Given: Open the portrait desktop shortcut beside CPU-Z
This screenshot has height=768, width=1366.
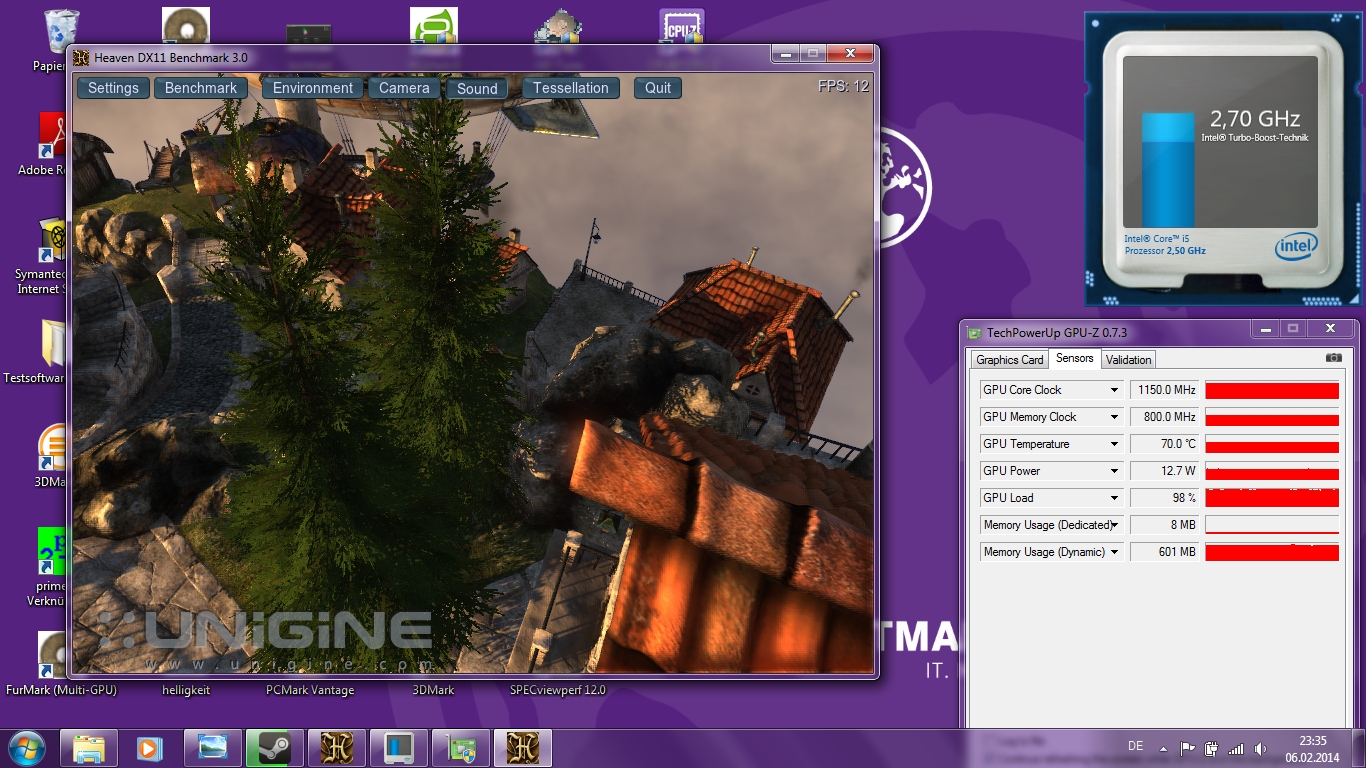Looking at the screenshot, I should [x=557, y=27].
